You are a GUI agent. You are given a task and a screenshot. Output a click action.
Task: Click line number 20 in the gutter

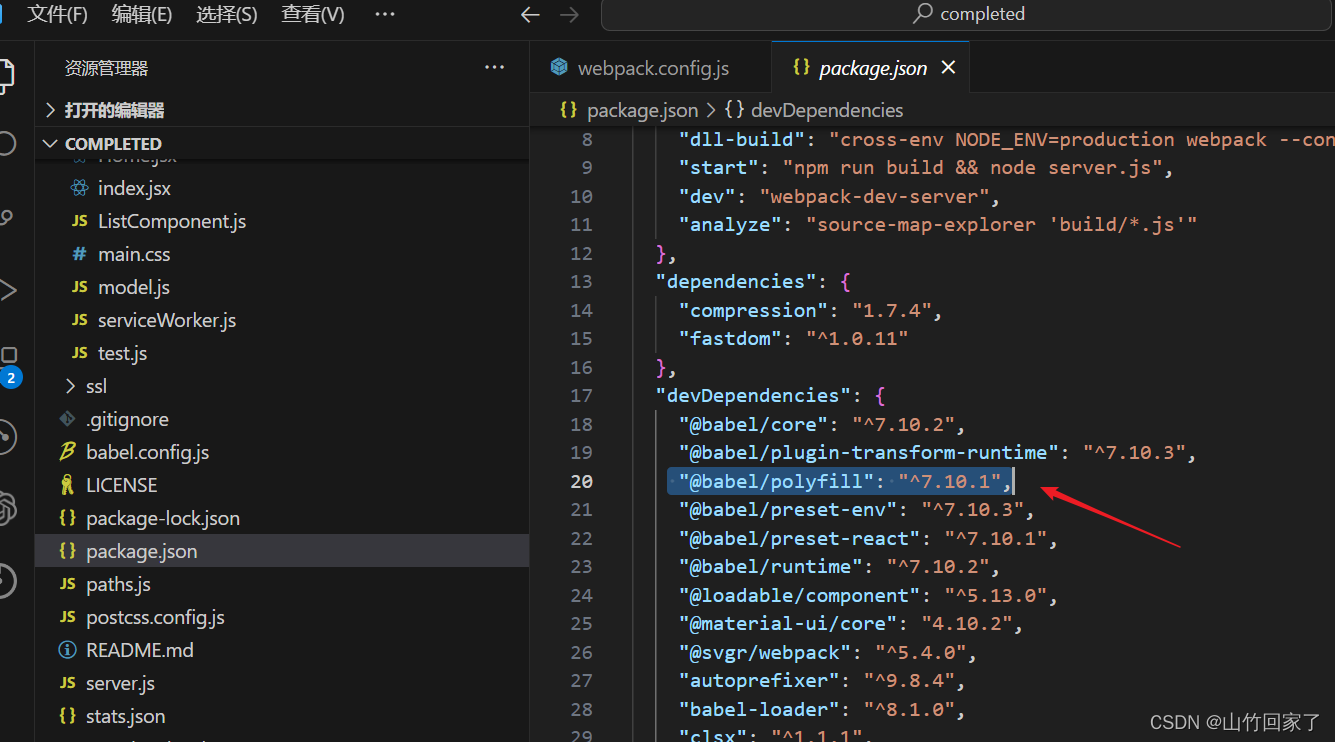pos(581,481)
